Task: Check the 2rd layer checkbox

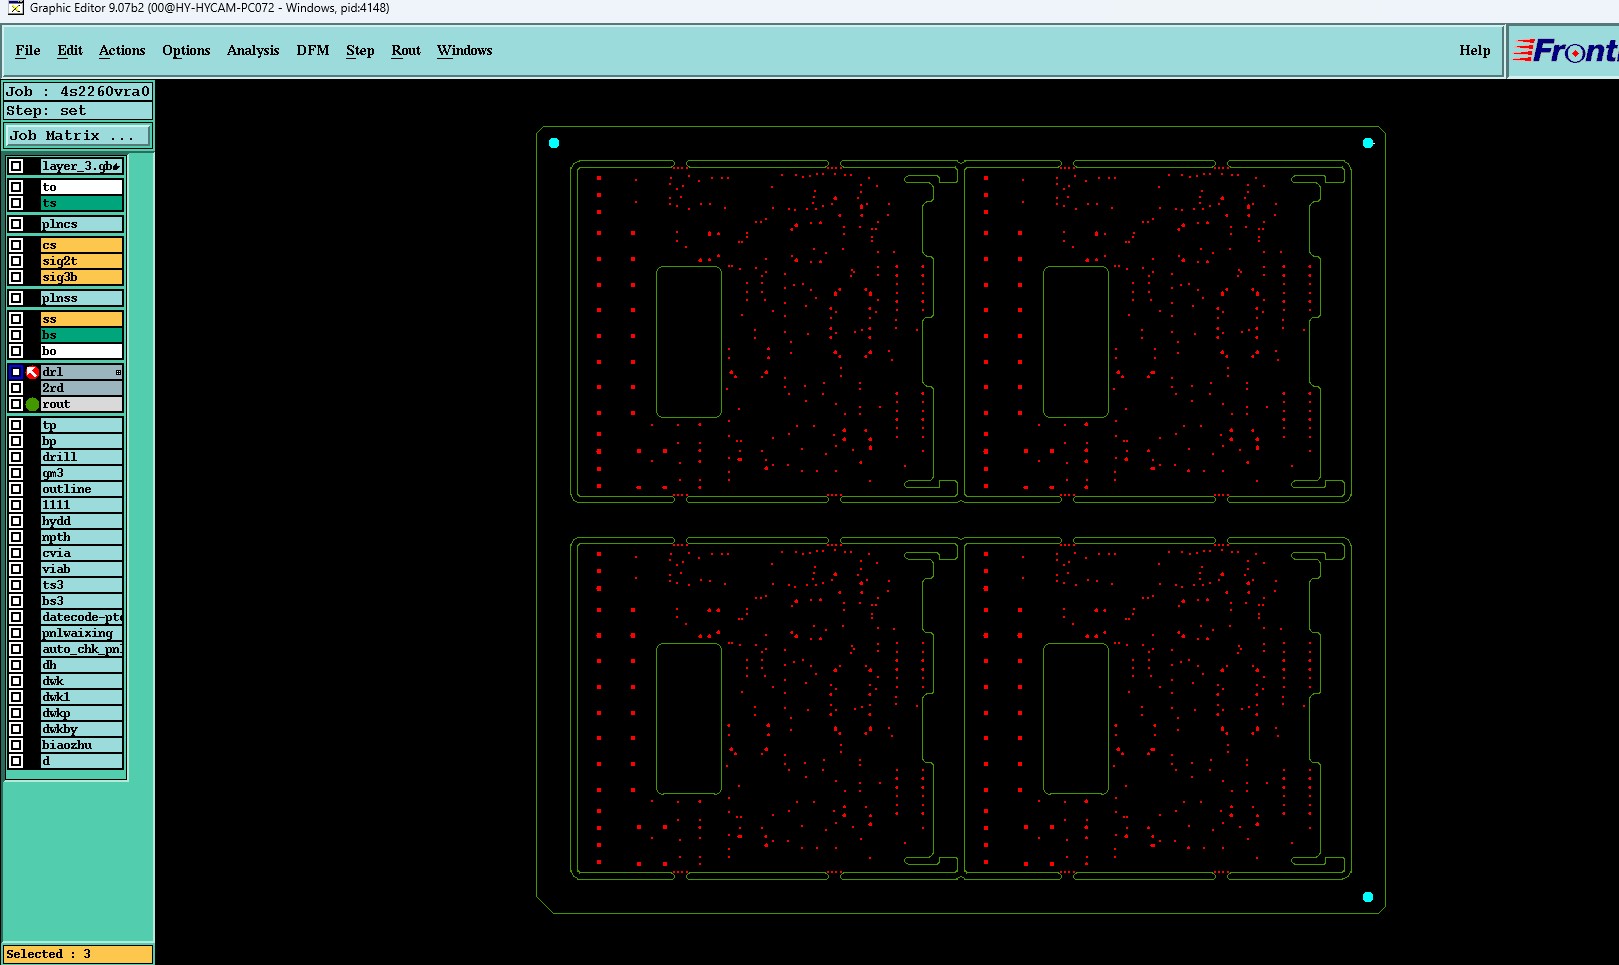Action: point(16,388)
